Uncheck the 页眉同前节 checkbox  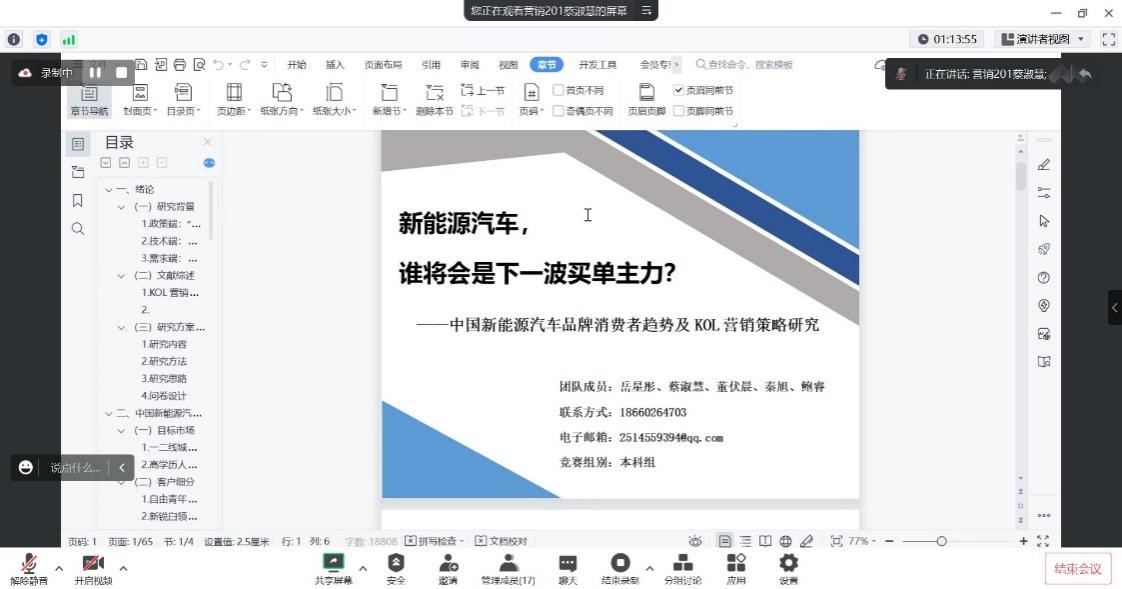(x=679, y=90)
